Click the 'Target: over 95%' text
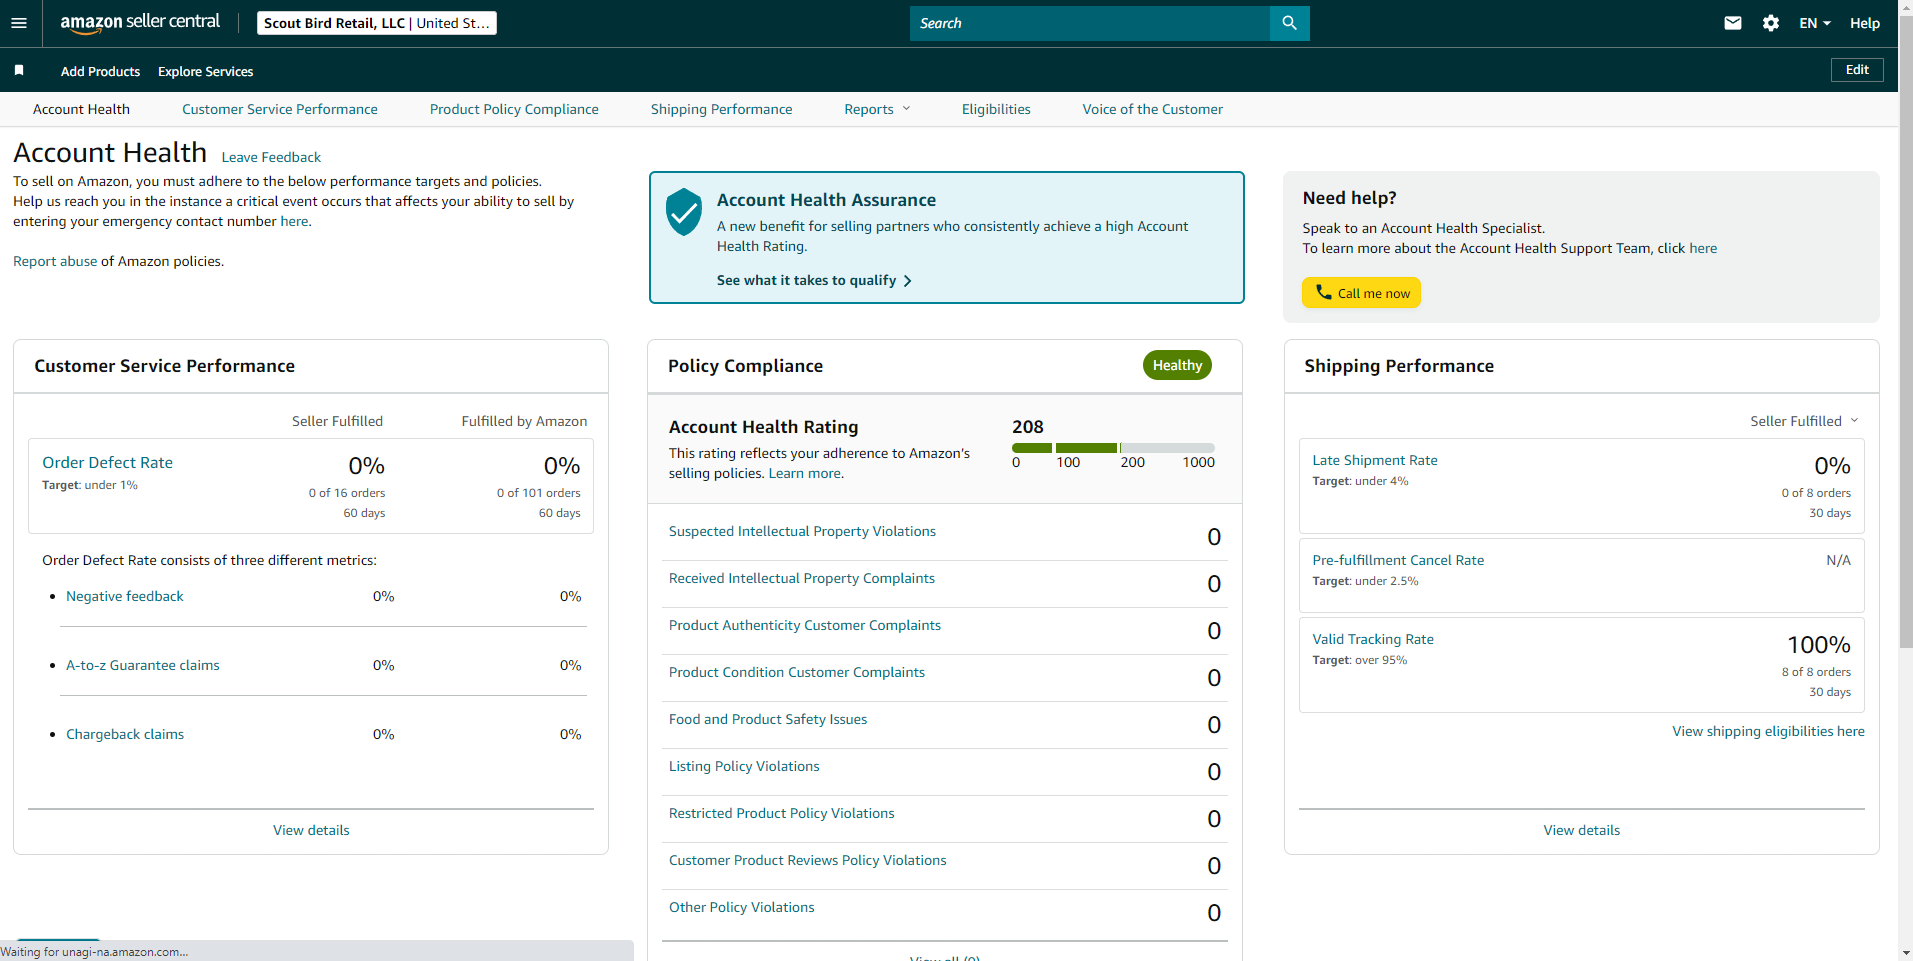Screen dimensions: 1913x961 point(1360,660)
